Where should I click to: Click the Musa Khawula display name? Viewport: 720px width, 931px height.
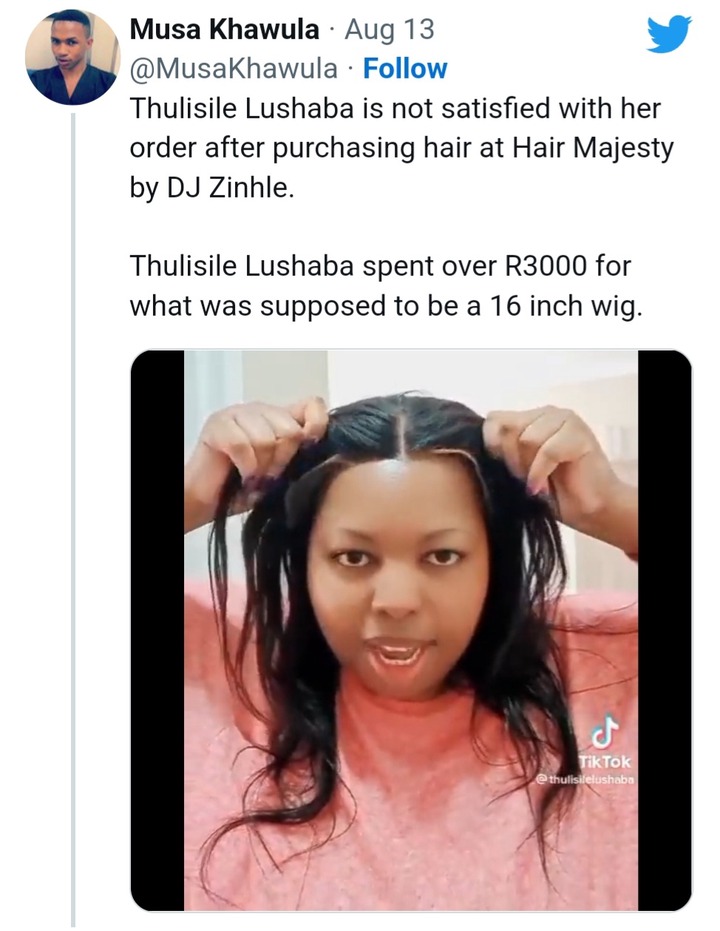(224, 30)
